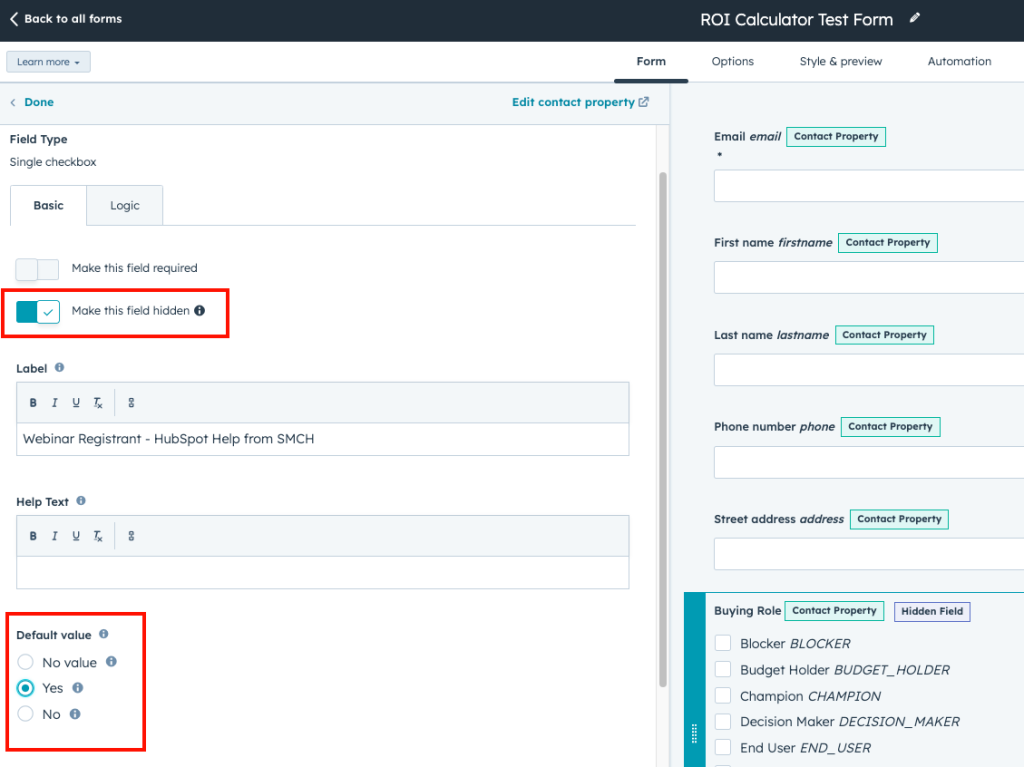The image size is (1024, 767).
Task: Switch to the Logic field settings tab
Action: click(x=125, y=205)
